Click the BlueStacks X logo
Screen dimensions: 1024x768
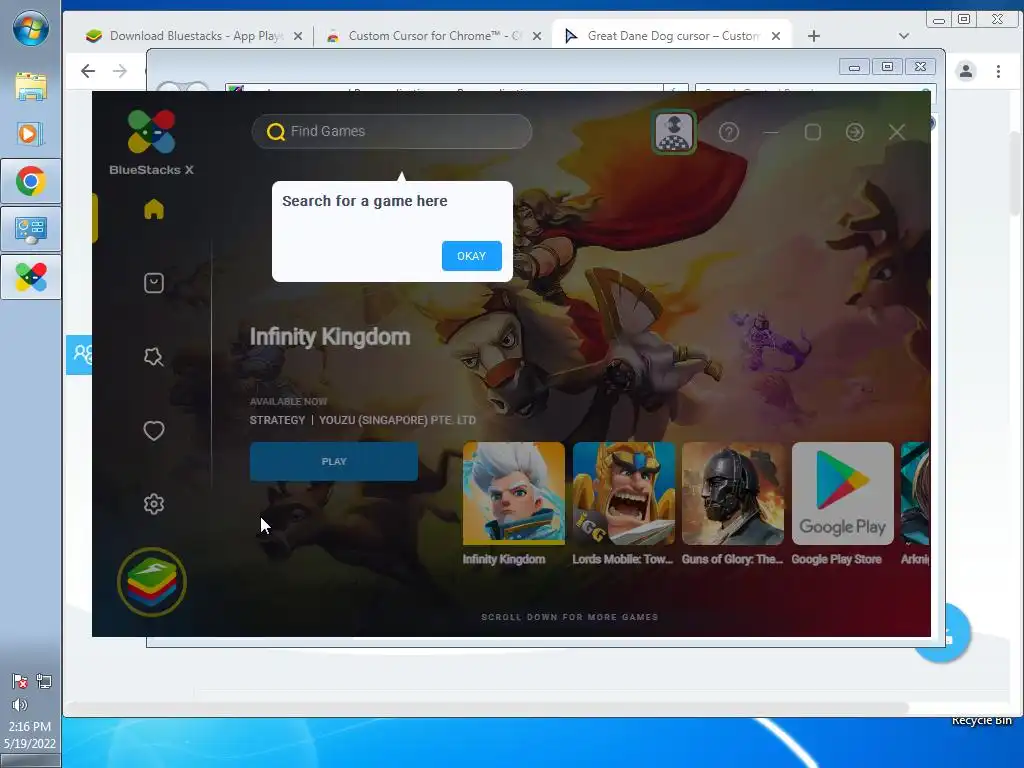tap(151, 142)
